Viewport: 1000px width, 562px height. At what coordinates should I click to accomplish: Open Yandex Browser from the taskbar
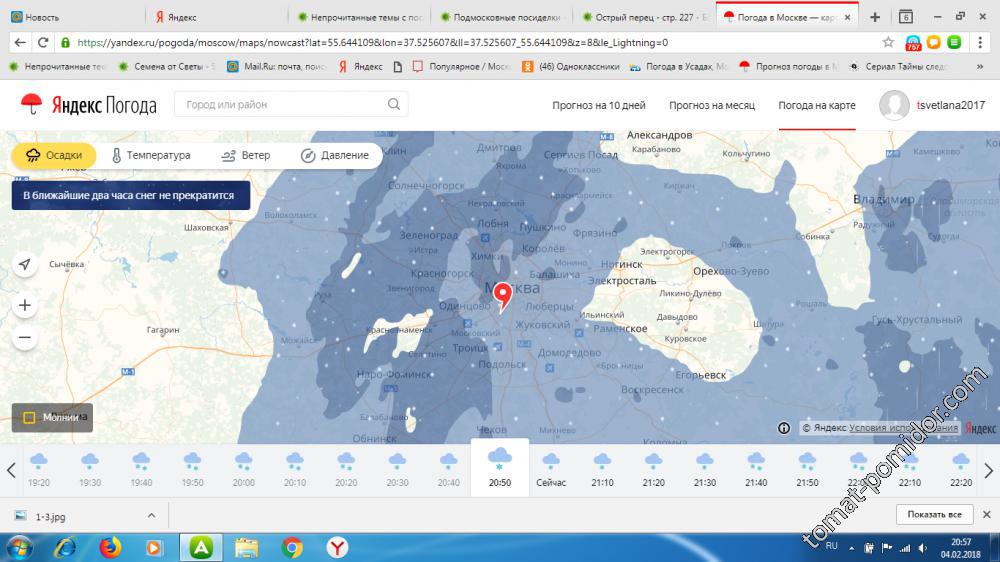(x=337, y=547)
